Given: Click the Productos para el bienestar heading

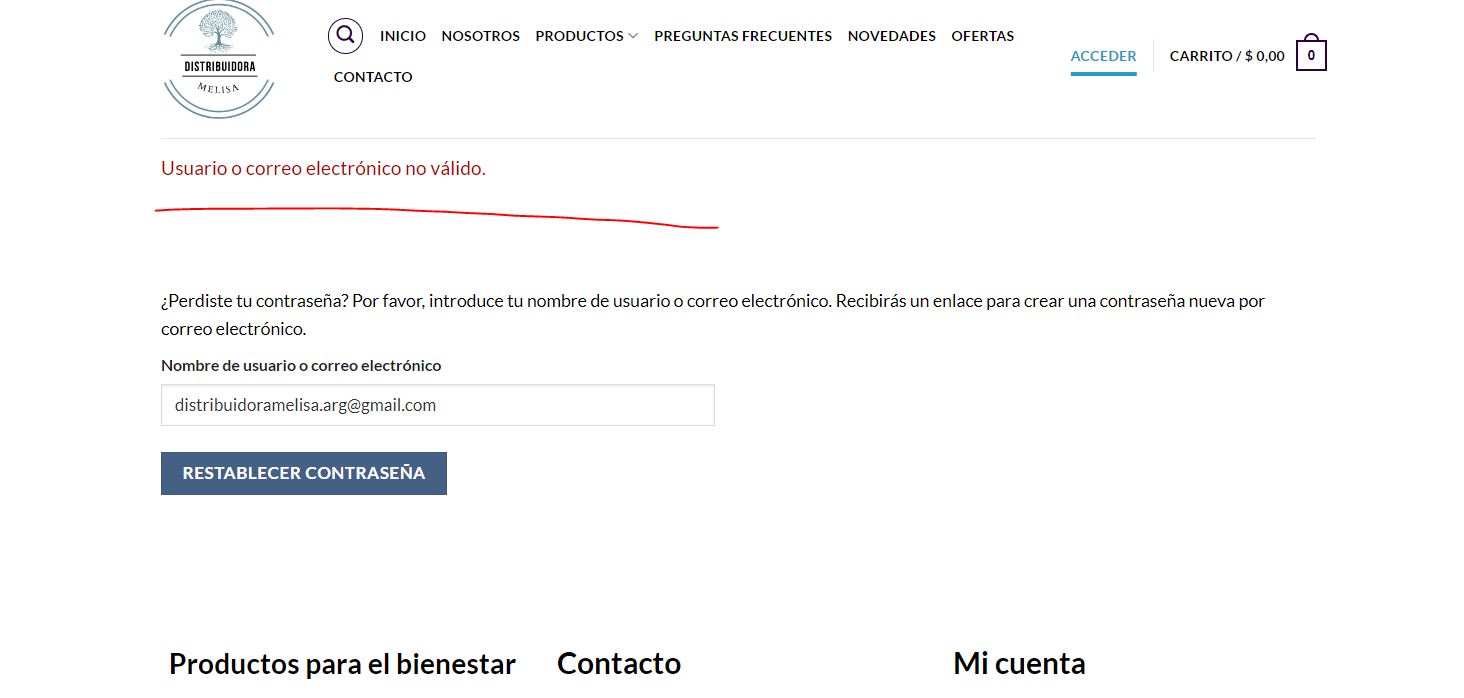Looking at the screenshot, I should click(x=342, y=663).
